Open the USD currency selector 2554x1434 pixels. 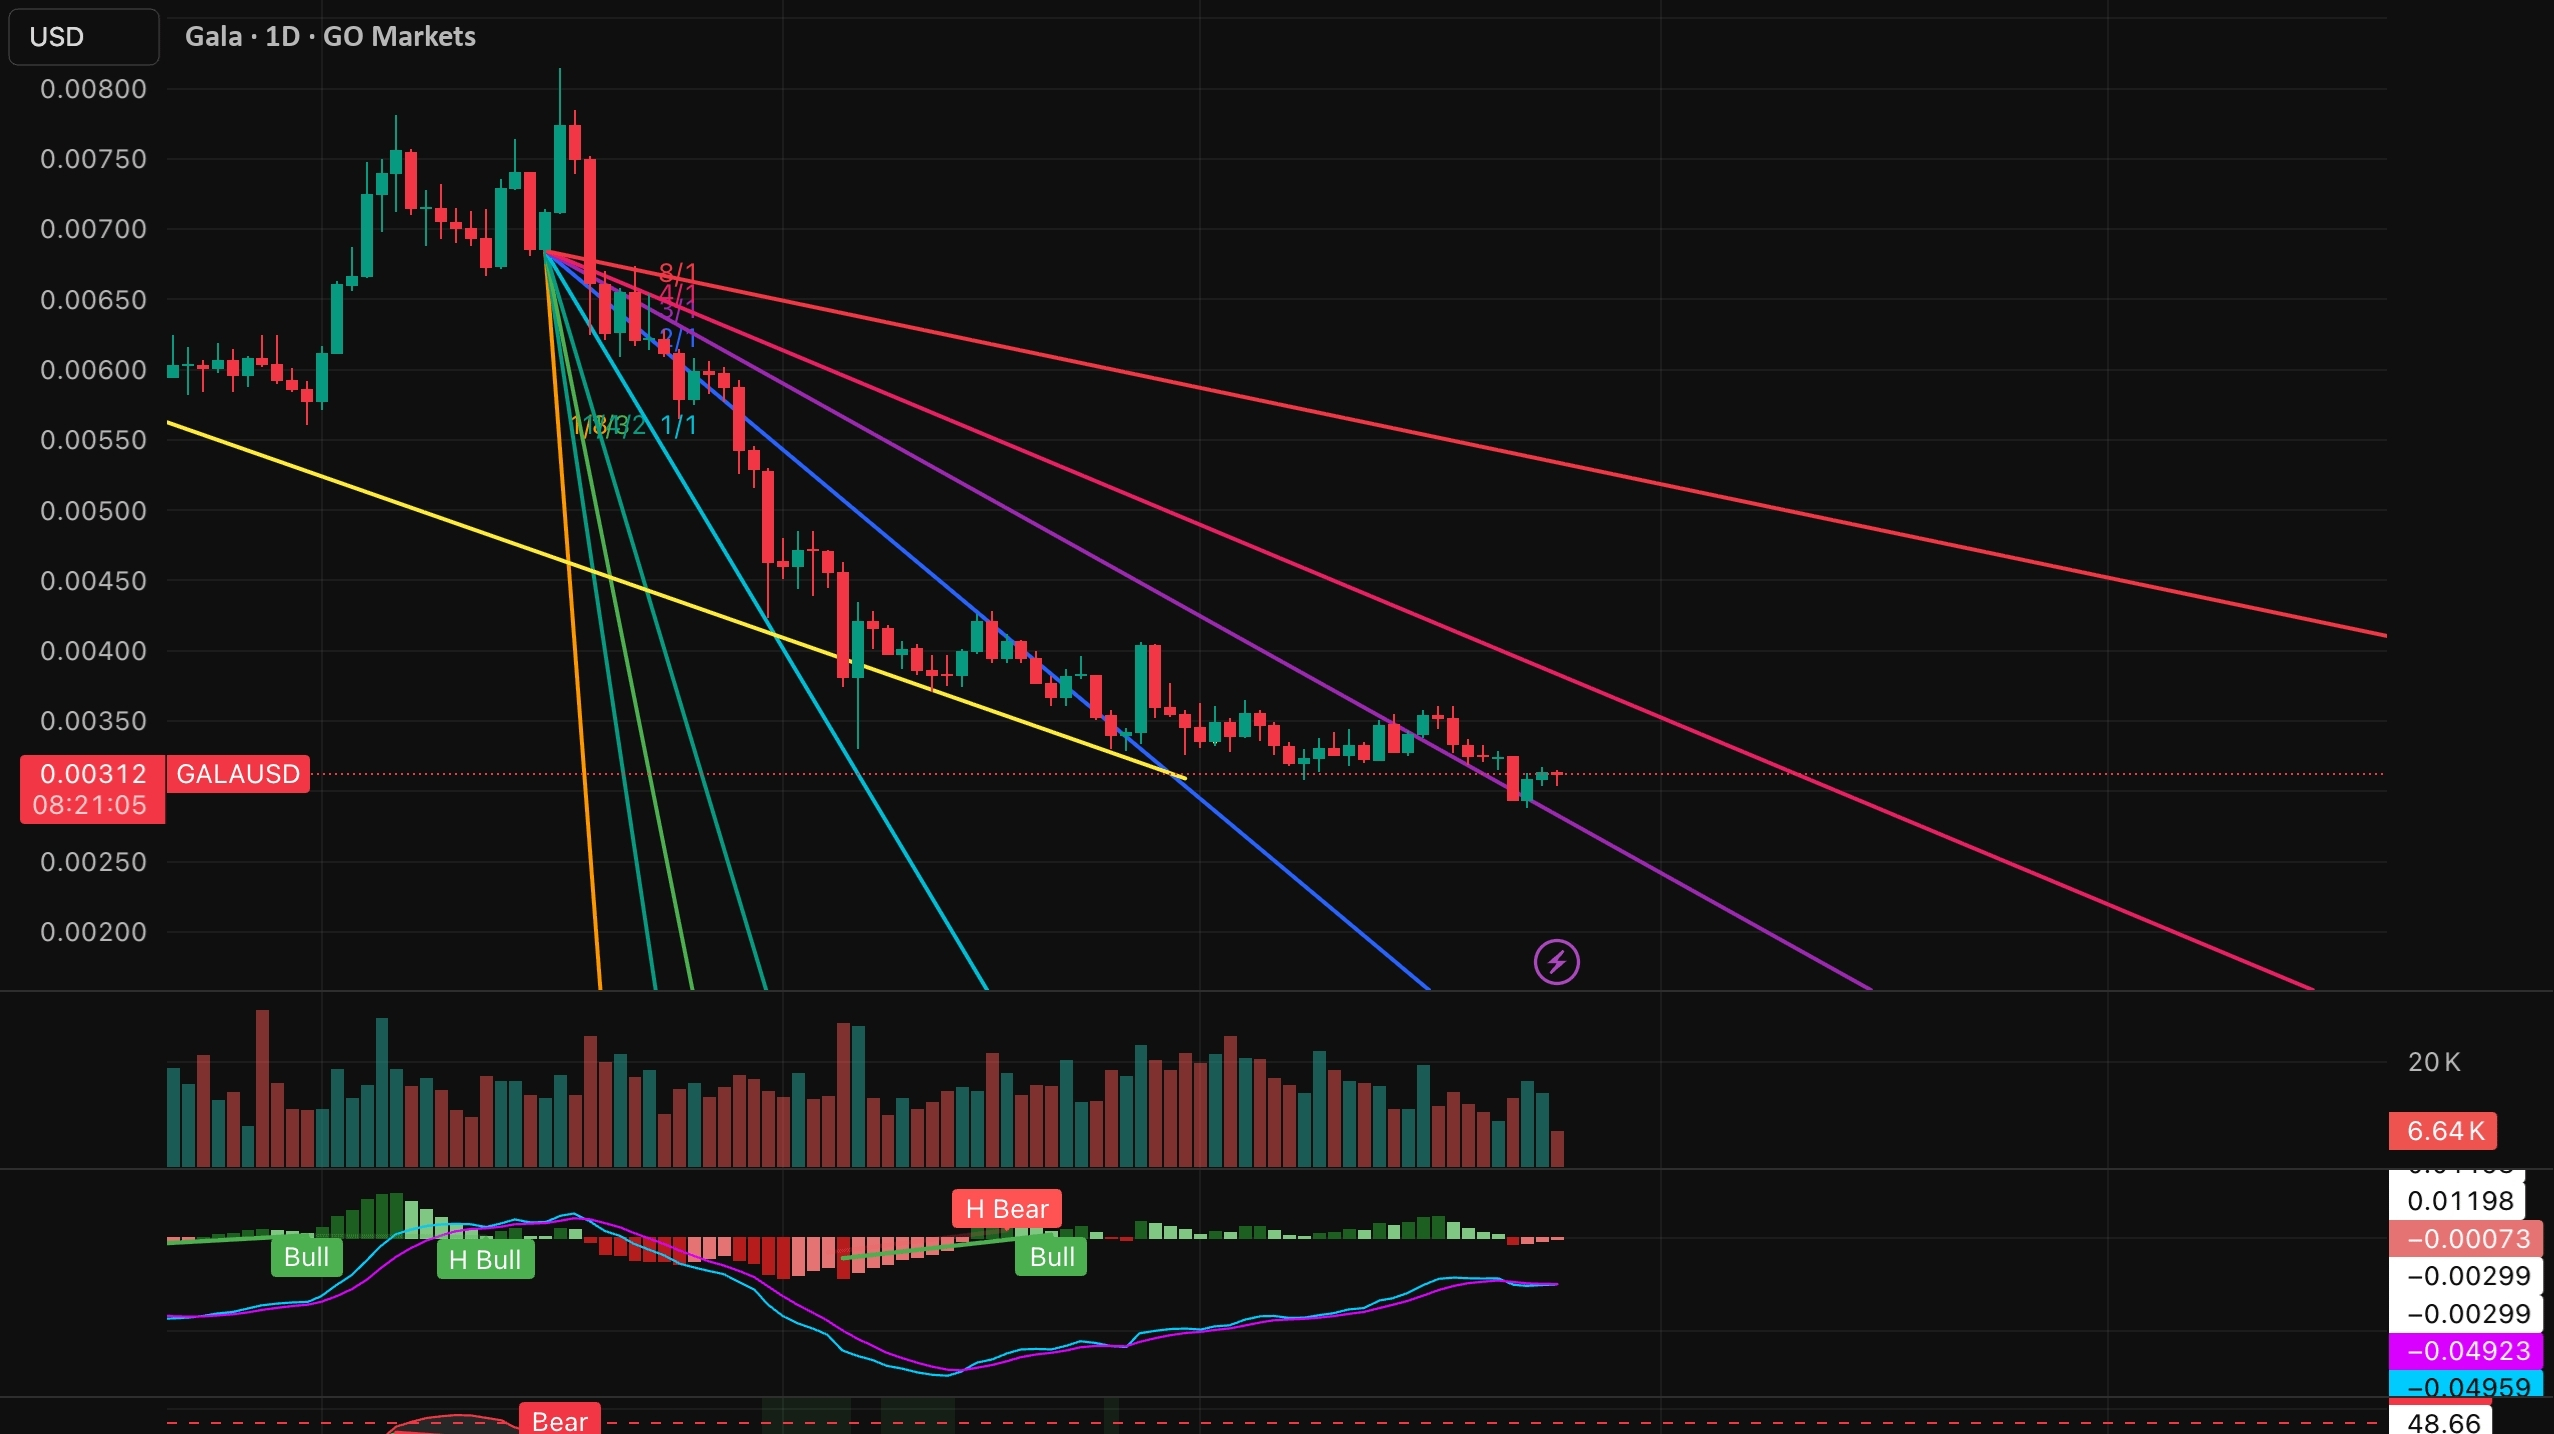point(83,37)
